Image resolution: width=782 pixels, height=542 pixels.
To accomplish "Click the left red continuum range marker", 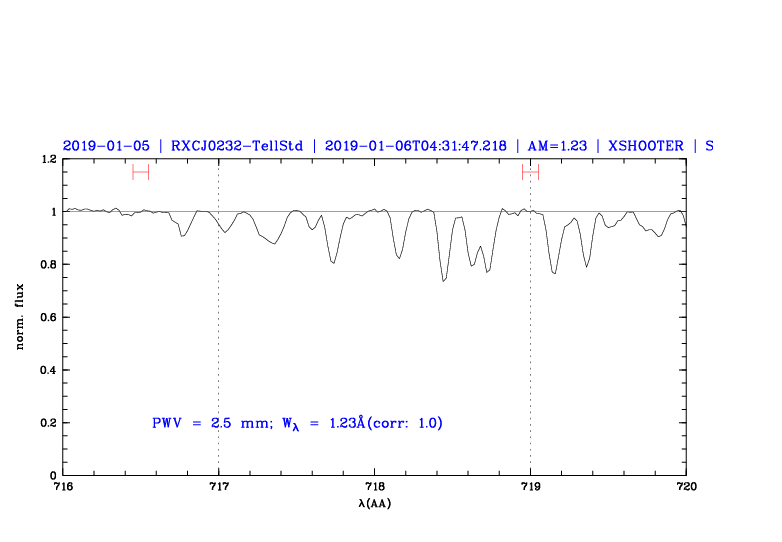I will click(x=140, y=172).
